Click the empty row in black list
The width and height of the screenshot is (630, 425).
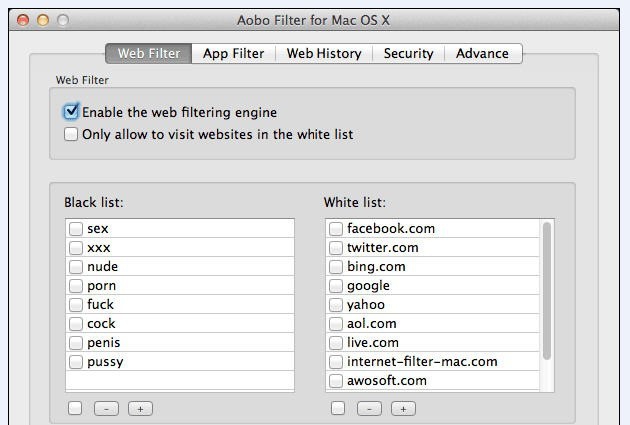pos(180,381)
